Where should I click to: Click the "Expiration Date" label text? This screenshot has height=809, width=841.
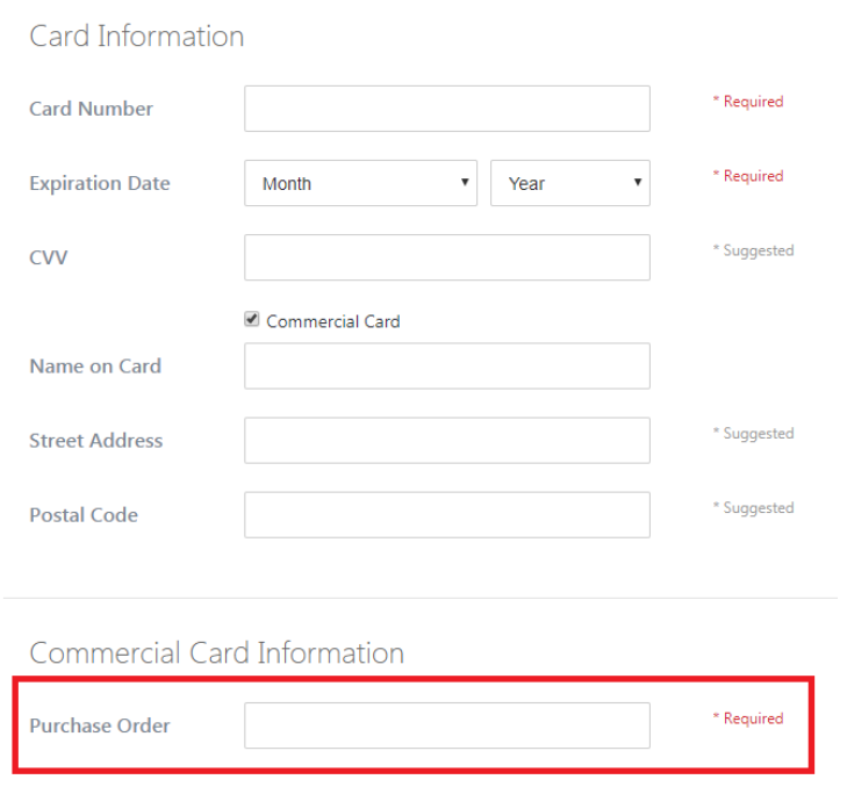click(x=99, y=184)
